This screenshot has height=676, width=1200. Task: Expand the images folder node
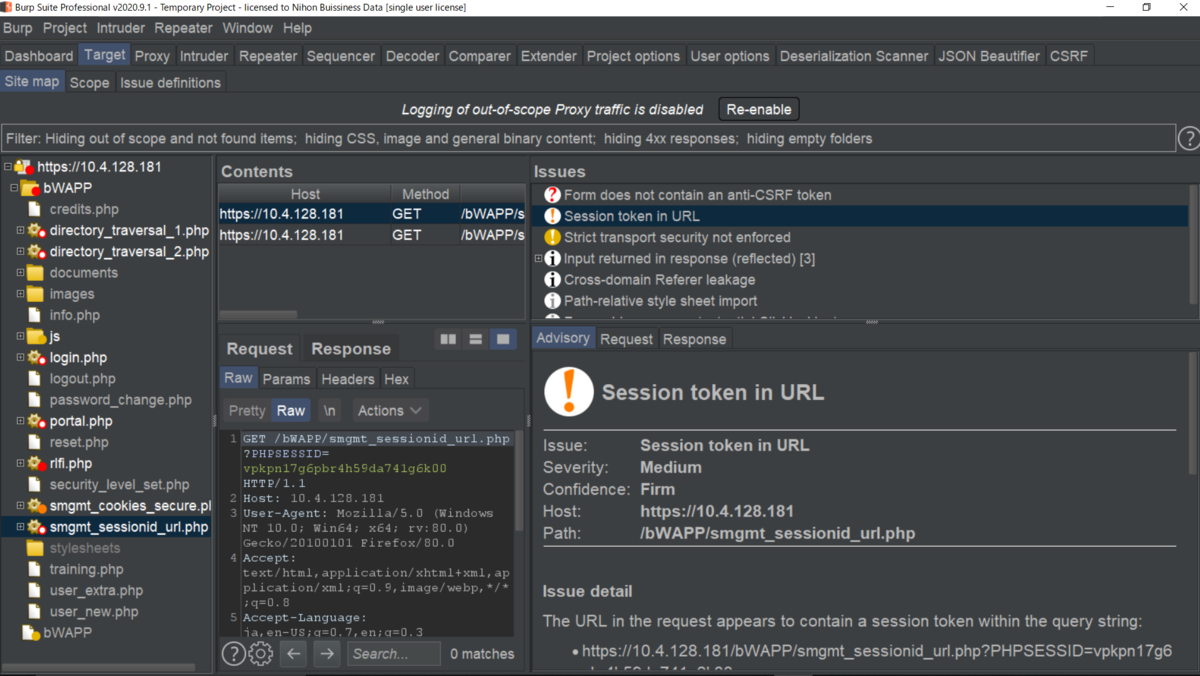[x=20, y=294]
